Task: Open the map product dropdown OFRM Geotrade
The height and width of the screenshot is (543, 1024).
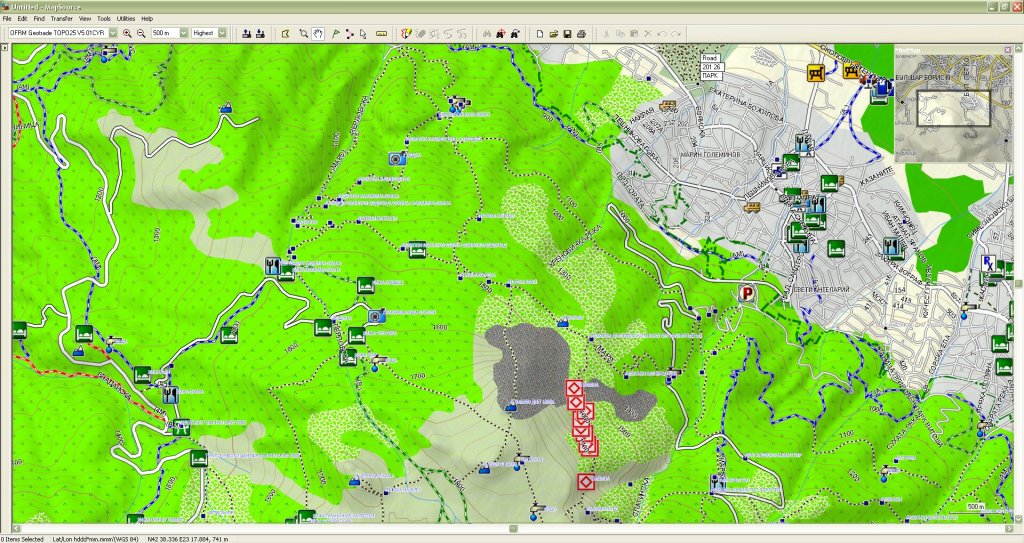Action: coord(112,33)
